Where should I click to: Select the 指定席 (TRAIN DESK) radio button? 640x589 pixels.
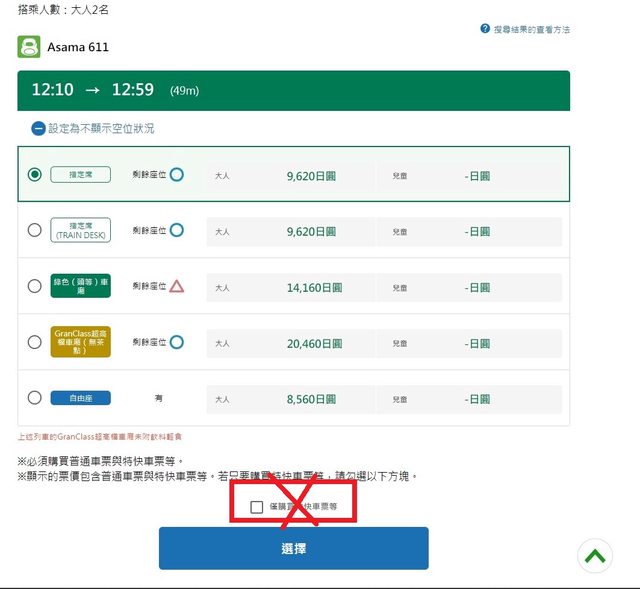tap(35, 230)
